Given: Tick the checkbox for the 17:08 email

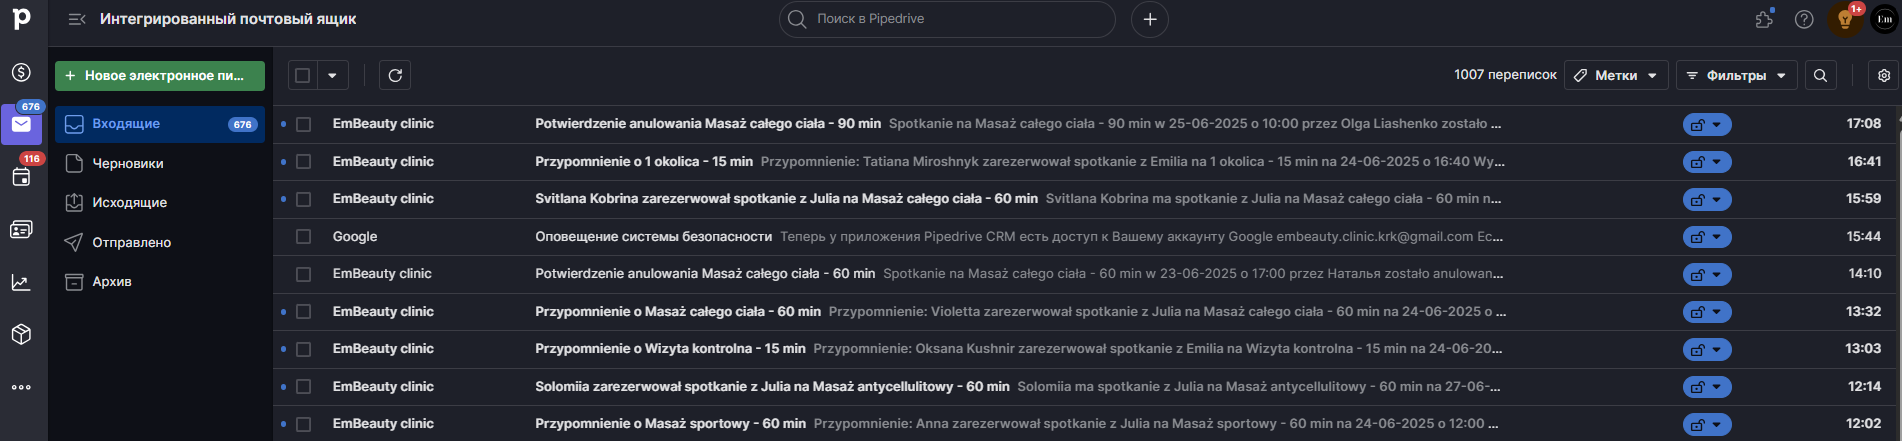Looking at the screenshot, I should click(303, 124).
